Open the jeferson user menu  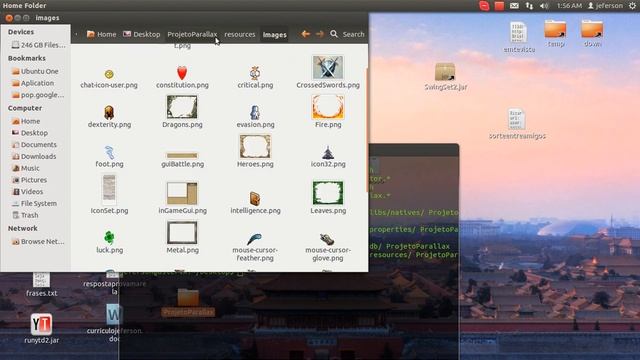tap(605, 6)
